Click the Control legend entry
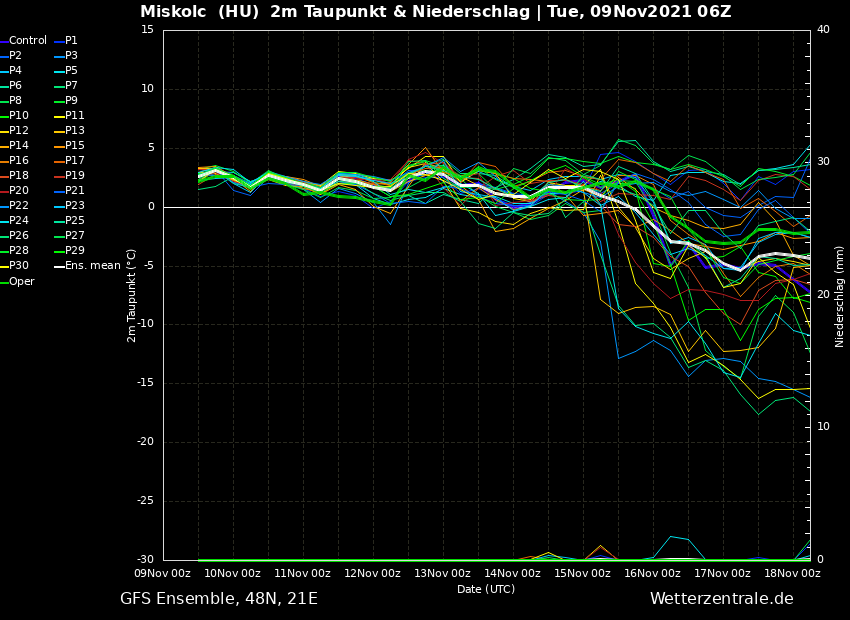The width and height of the screenshot is (850, 620). coord(28,41)
